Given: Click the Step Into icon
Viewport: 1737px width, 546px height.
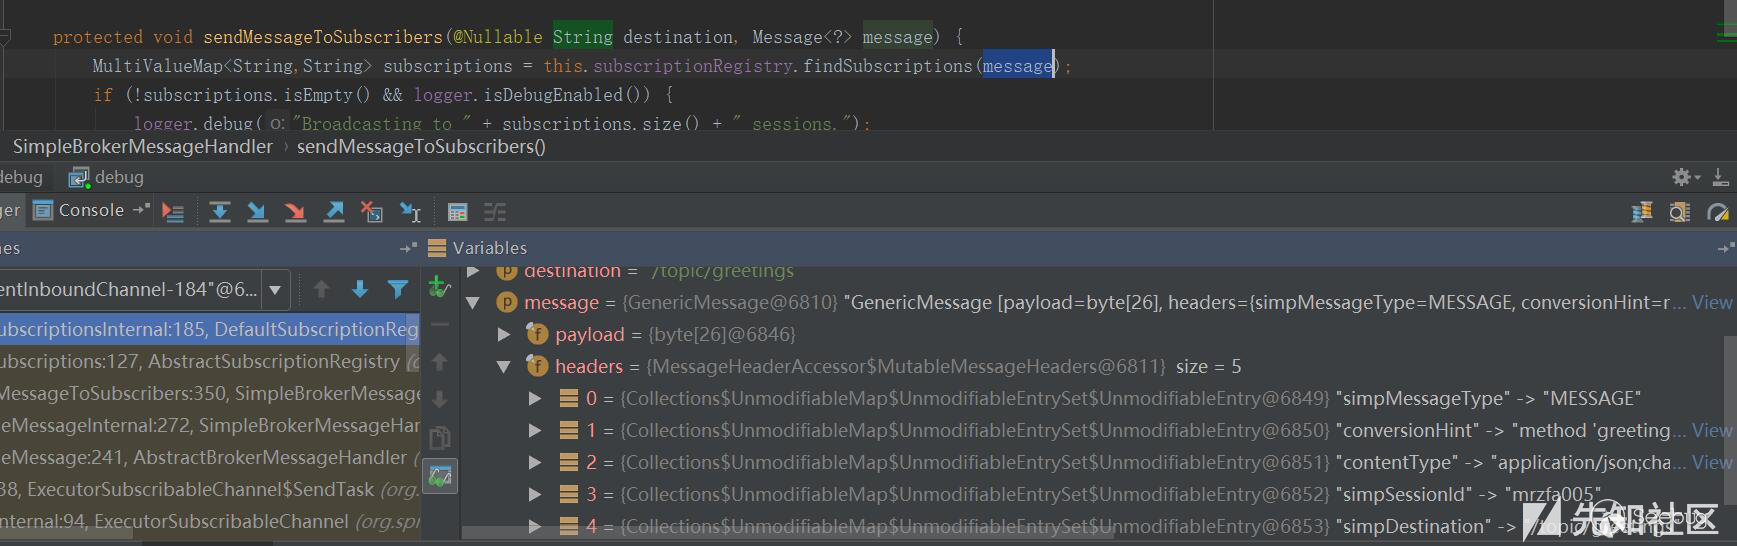Looking at the screenshot, I should (x=257, y=211).
